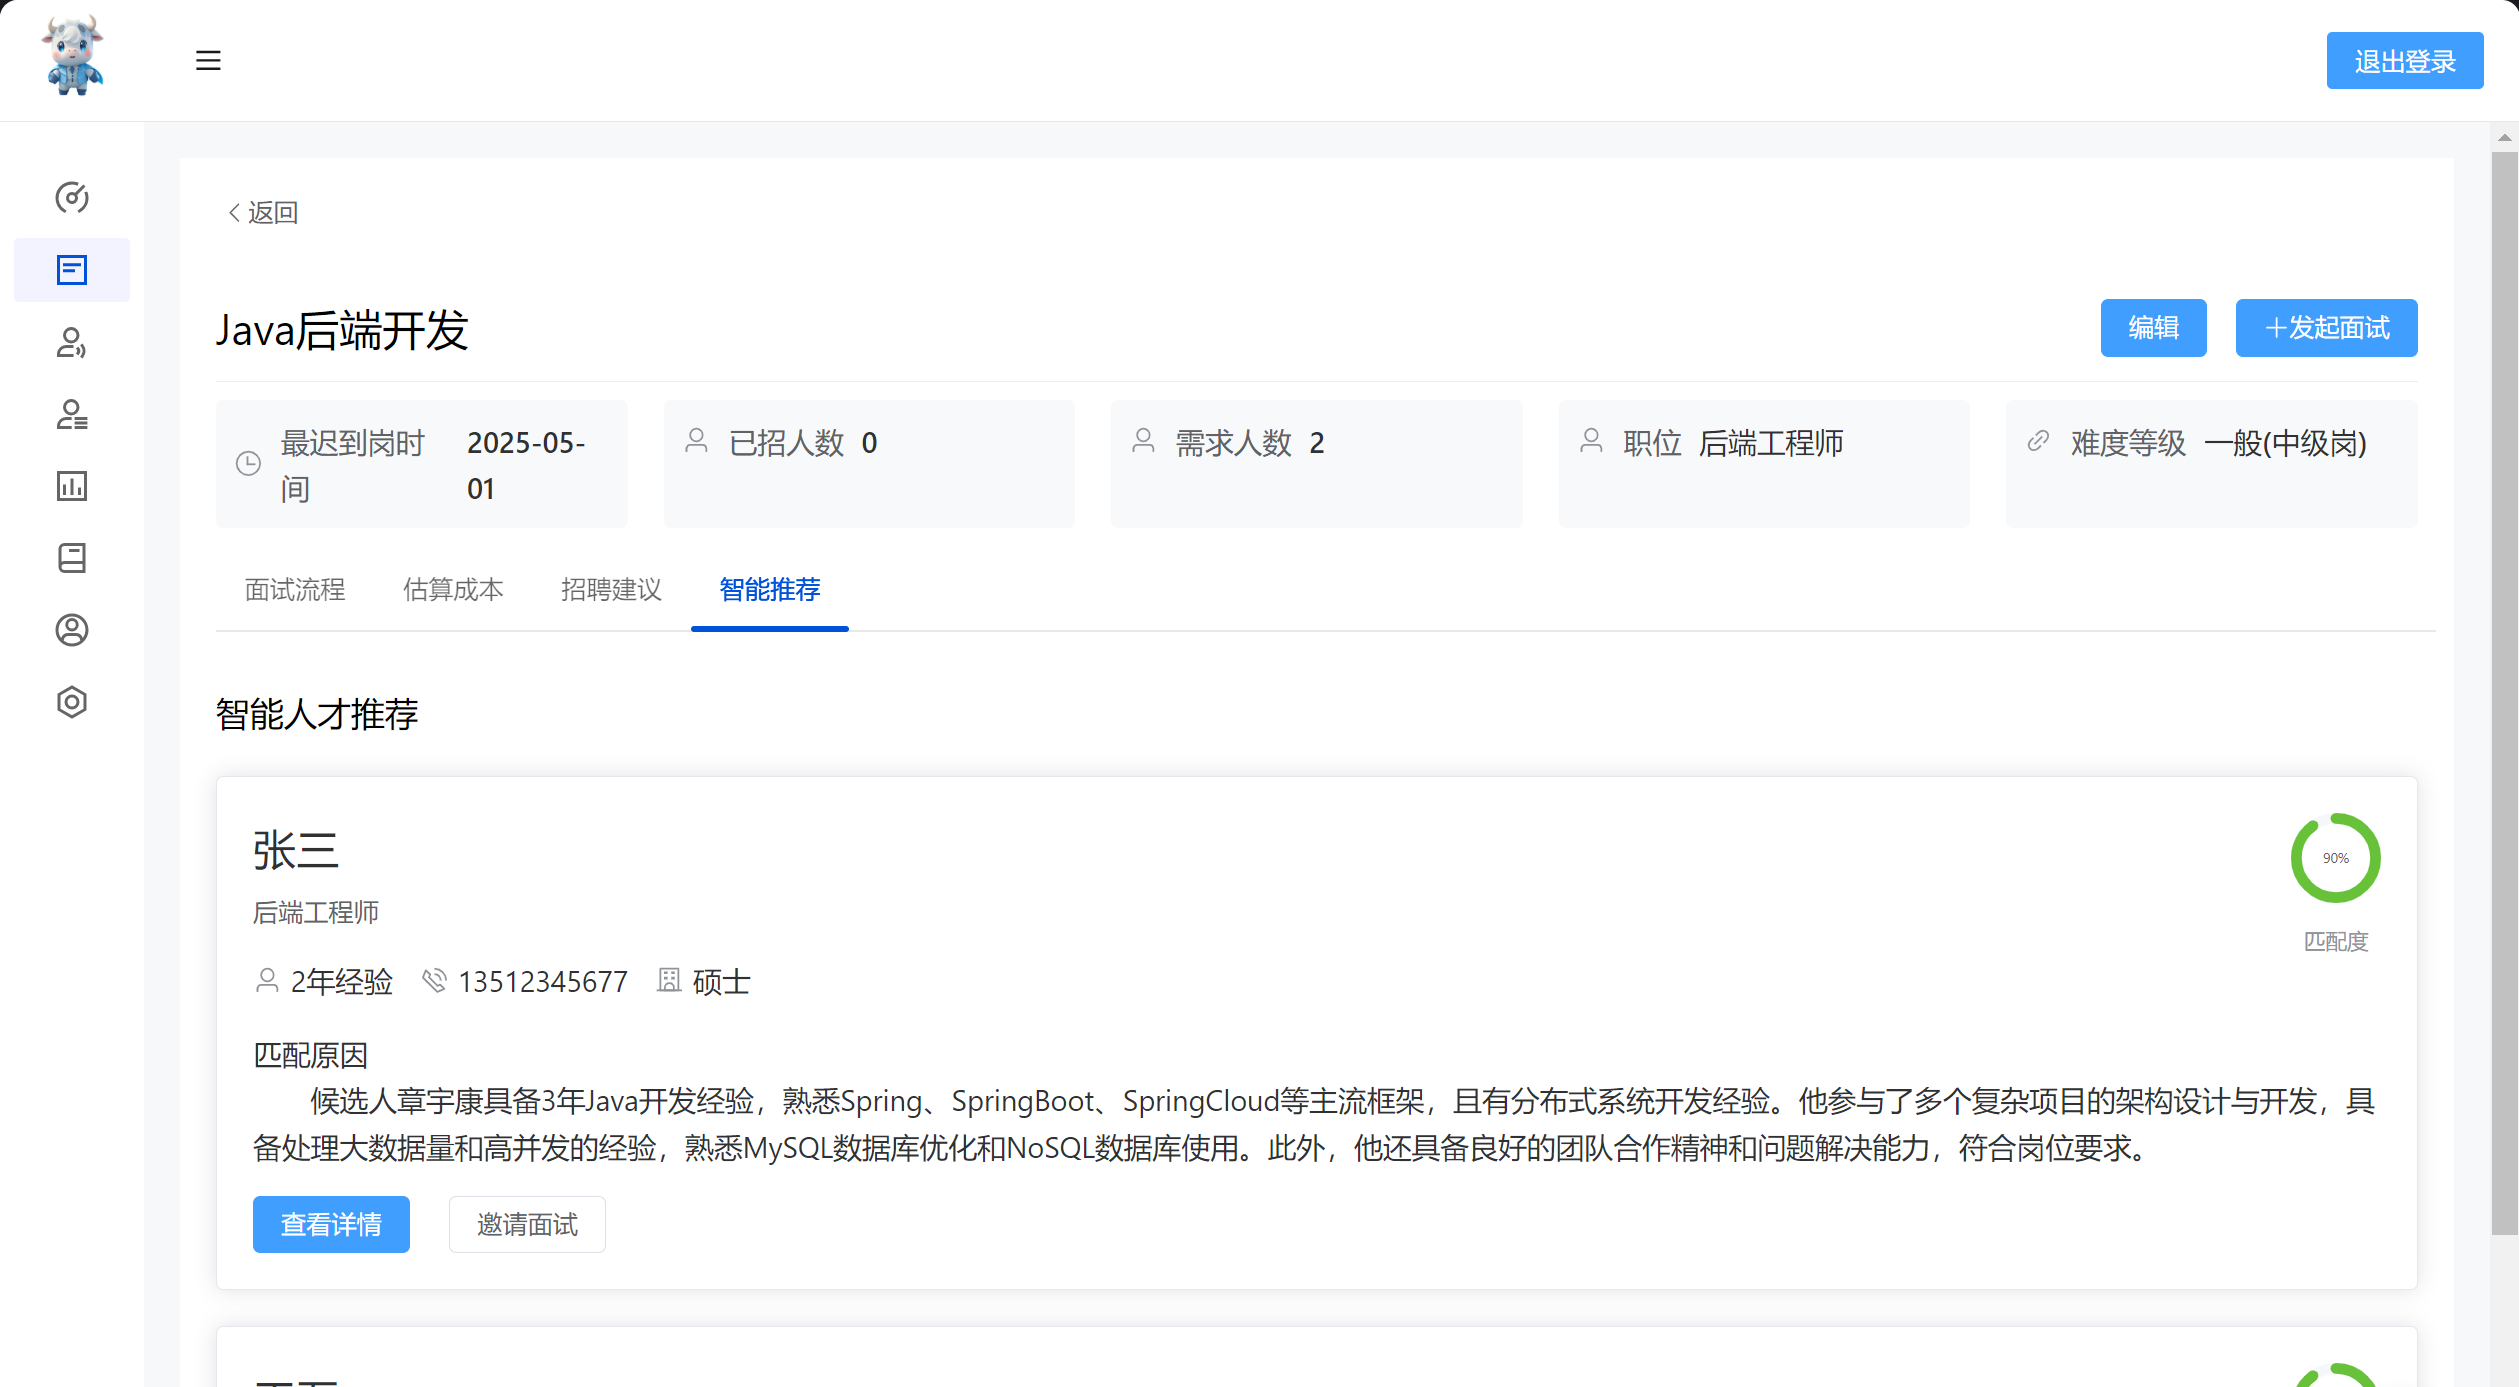Screen dimensions: 2519x1387
Task: Click the 后端工程师 position value in info card
Action: [x=1771, y=442]
